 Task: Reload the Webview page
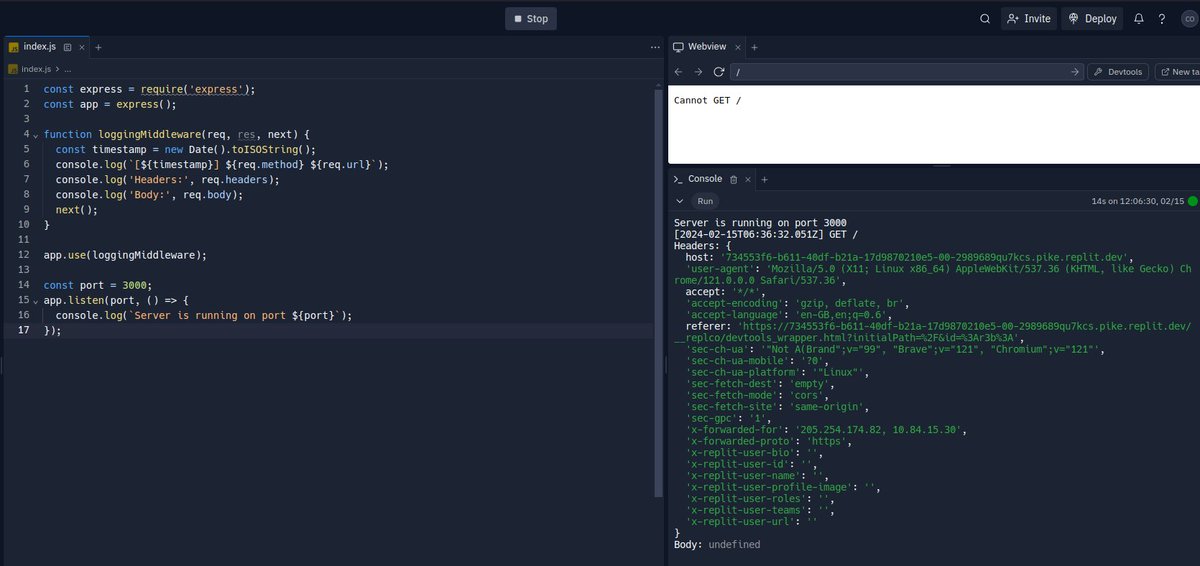click(718, 72)
